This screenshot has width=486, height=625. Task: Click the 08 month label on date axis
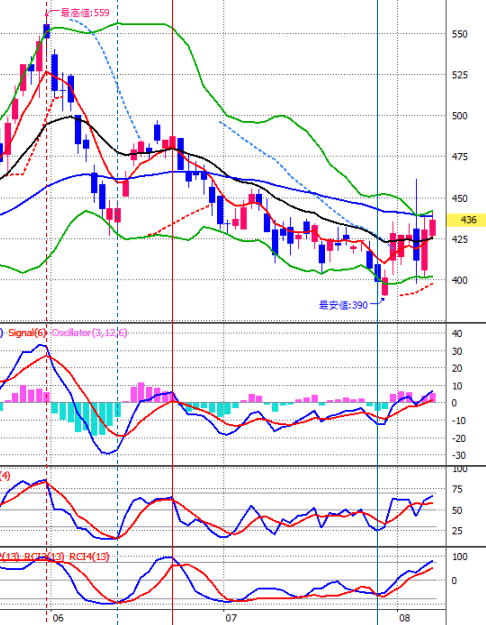point(404,618)
